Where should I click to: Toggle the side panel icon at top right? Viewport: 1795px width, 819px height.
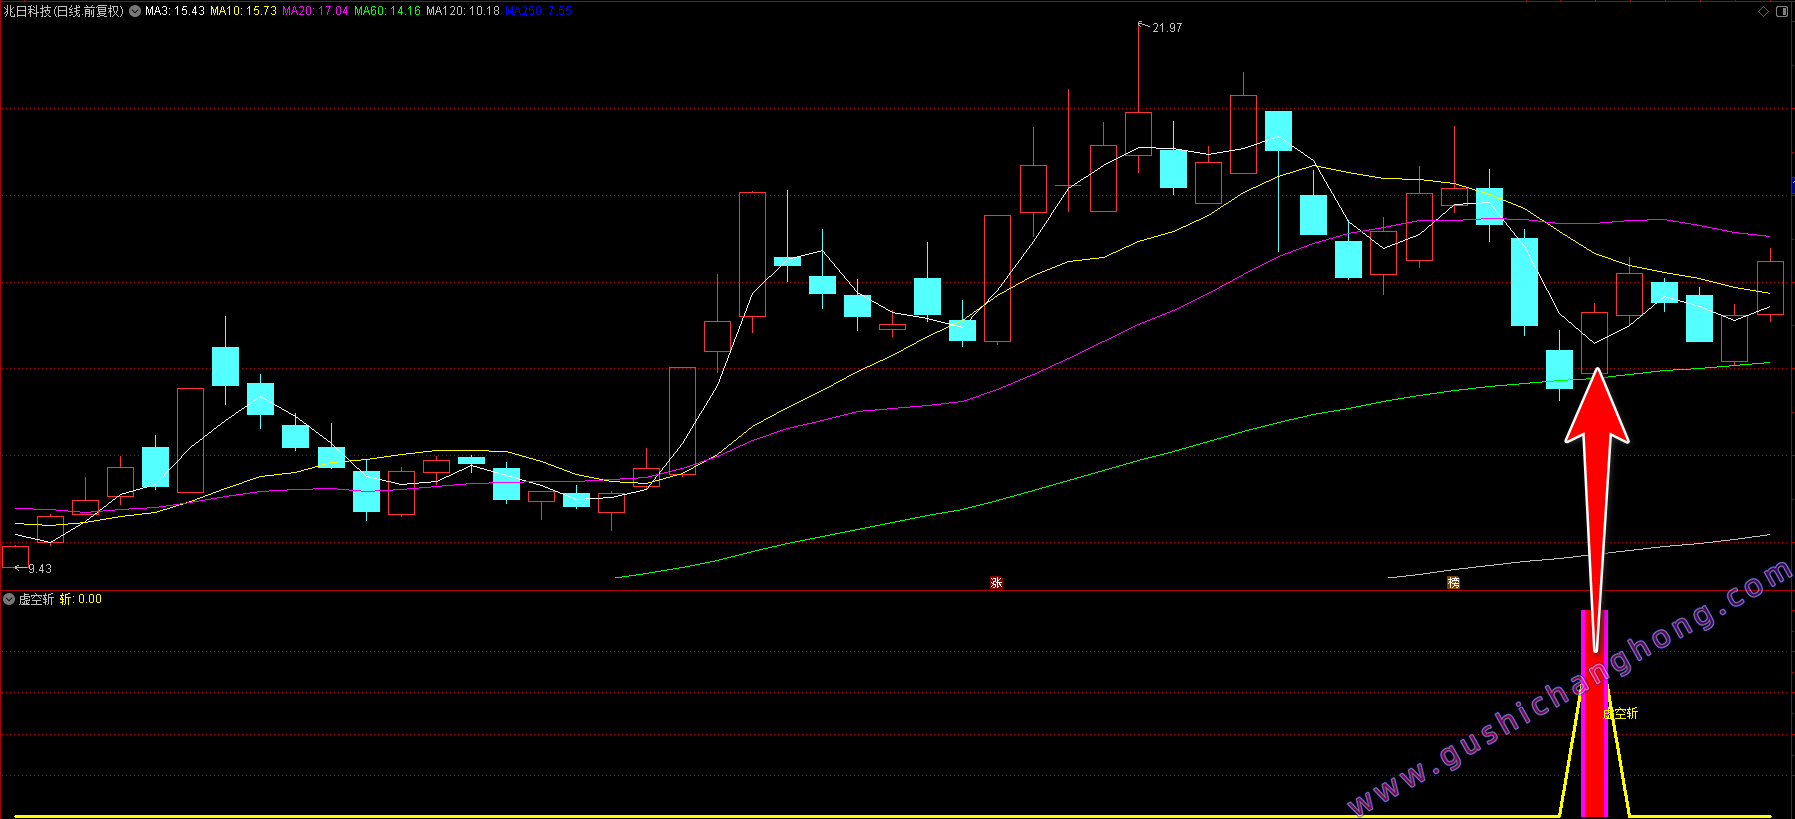[x=1782, y=11]
